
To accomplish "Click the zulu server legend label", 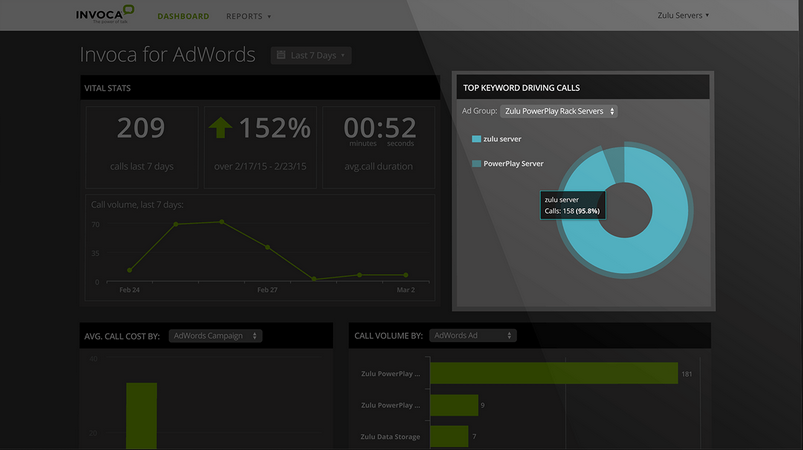I will pyautogui.click(x=502, y=139).
